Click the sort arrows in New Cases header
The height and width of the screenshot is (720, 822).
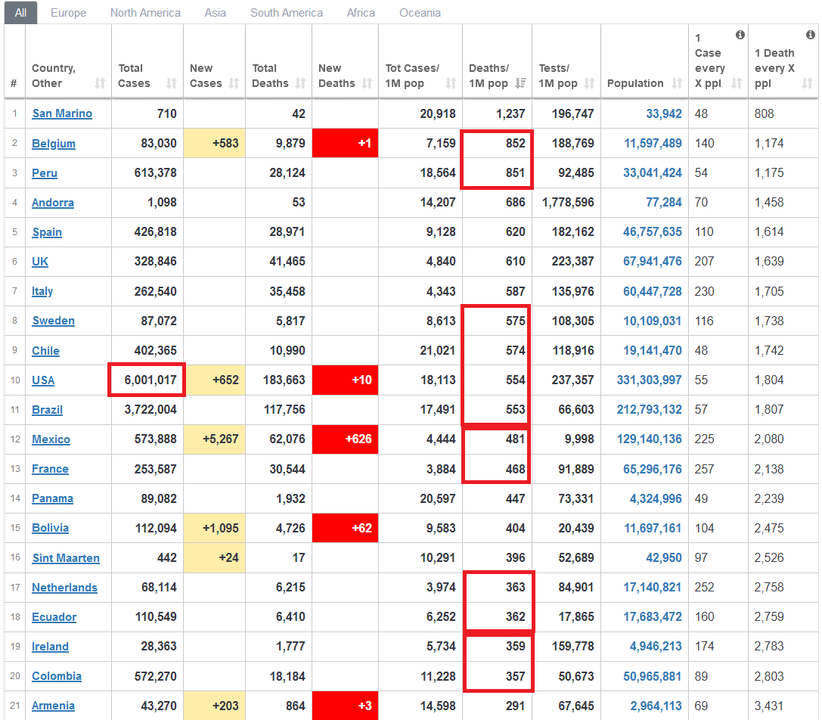click(x=238, y=83)
